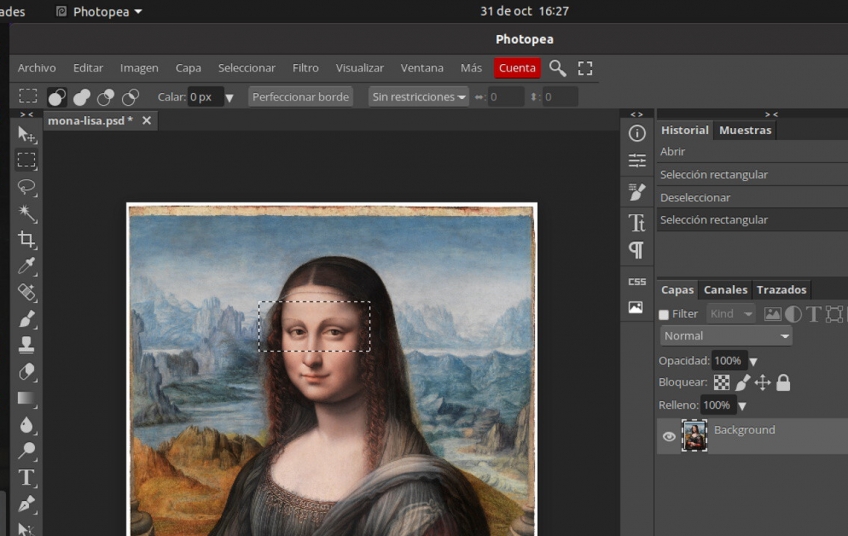Open the Capa menu
This screenshot has height=536, width=848.
[x=188, y=68]
